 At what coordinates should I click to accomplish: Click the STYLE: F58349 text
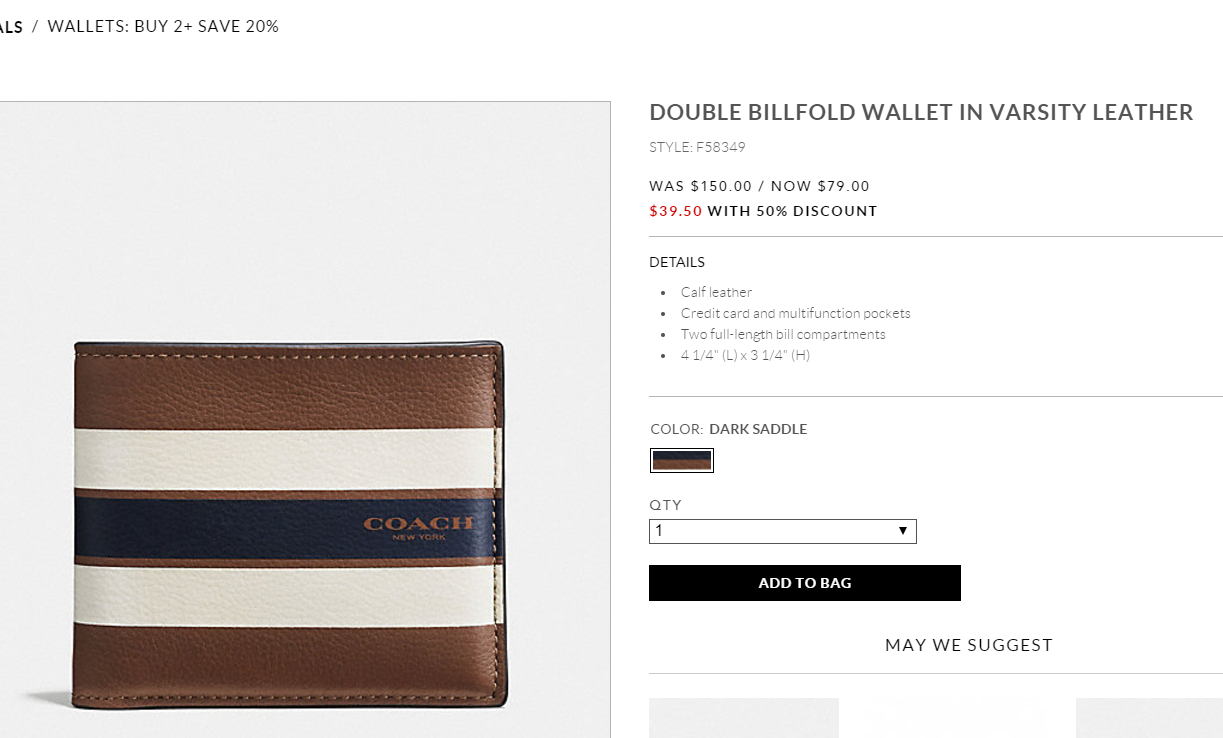tap(697, 147)
